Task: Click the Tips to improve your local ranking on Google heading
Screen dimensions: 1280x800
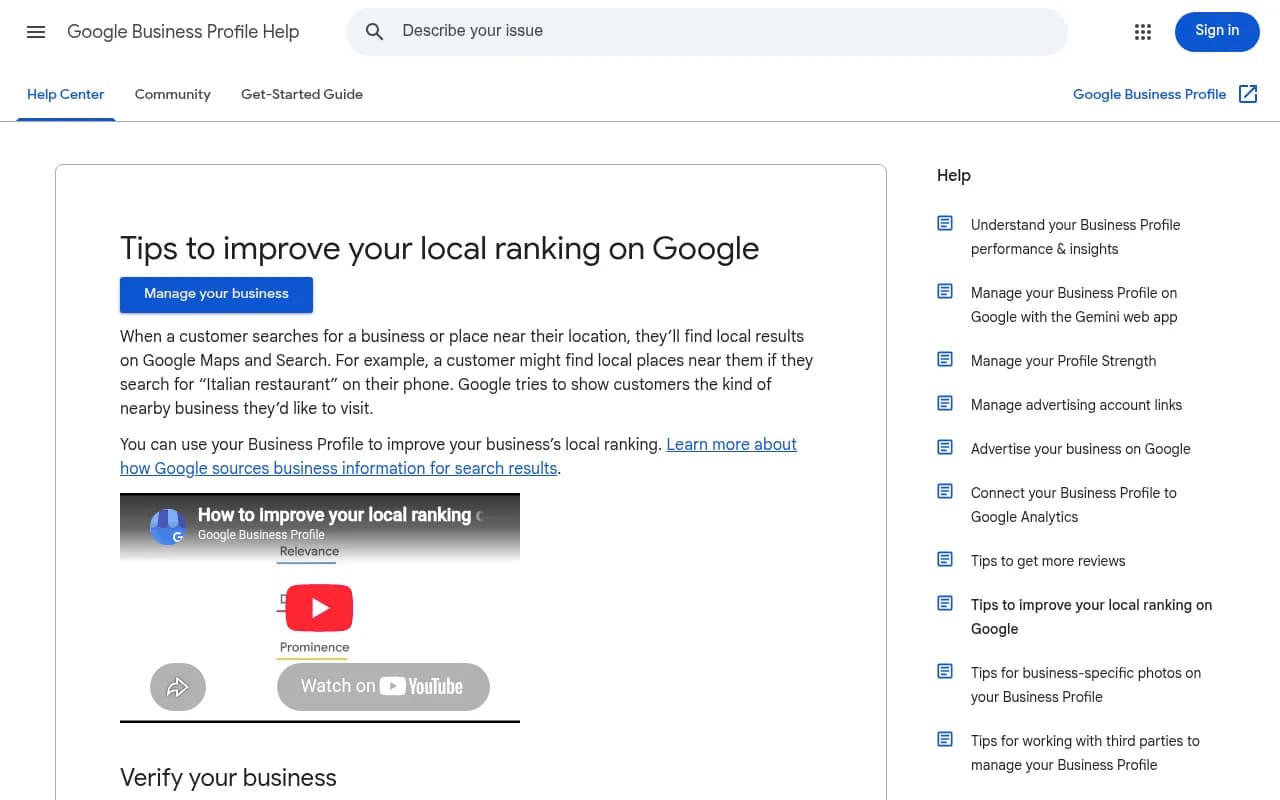Action: 439,248
